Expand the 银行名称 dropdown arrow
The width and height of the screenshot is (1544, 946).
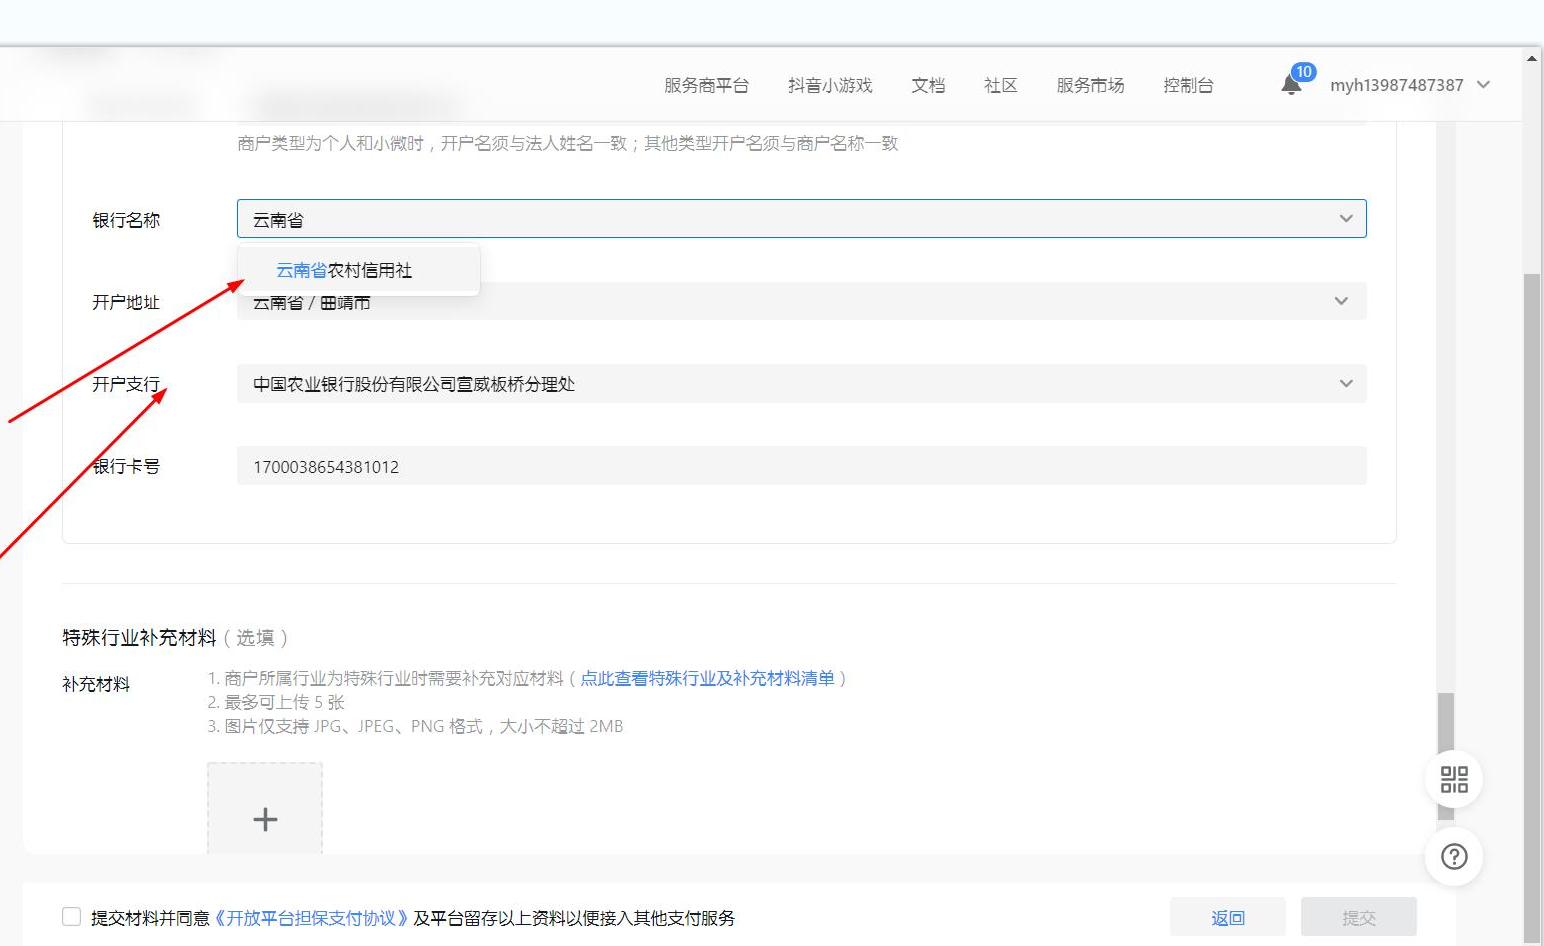[x=1345, y=219]
